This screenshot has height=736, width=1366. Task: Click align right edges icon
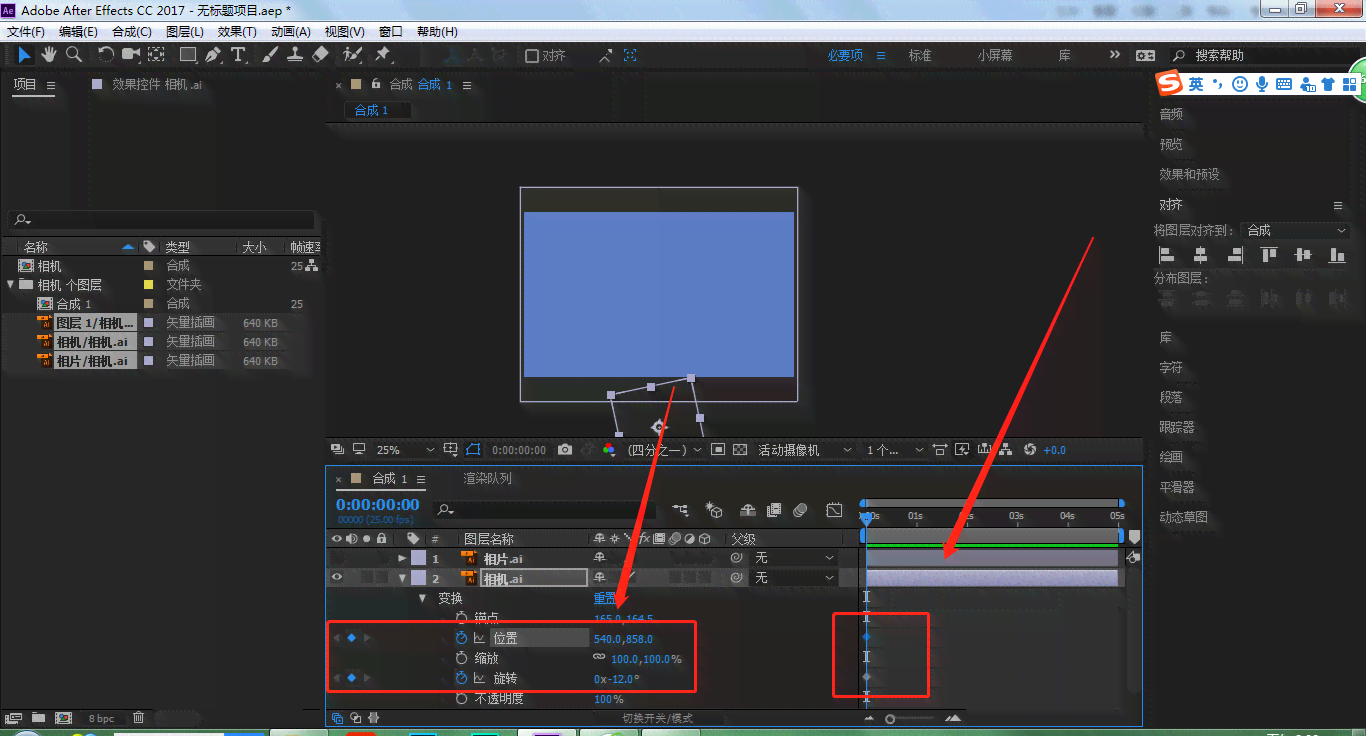click(x=1236, y=255)
